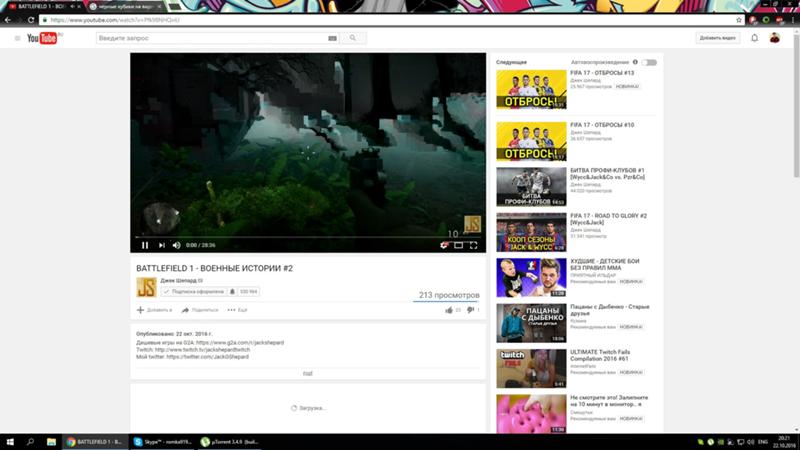The height and width of the screenshot is (450, 800).
Task: Switch to the second browser tab
Action: tap(125, 7)
